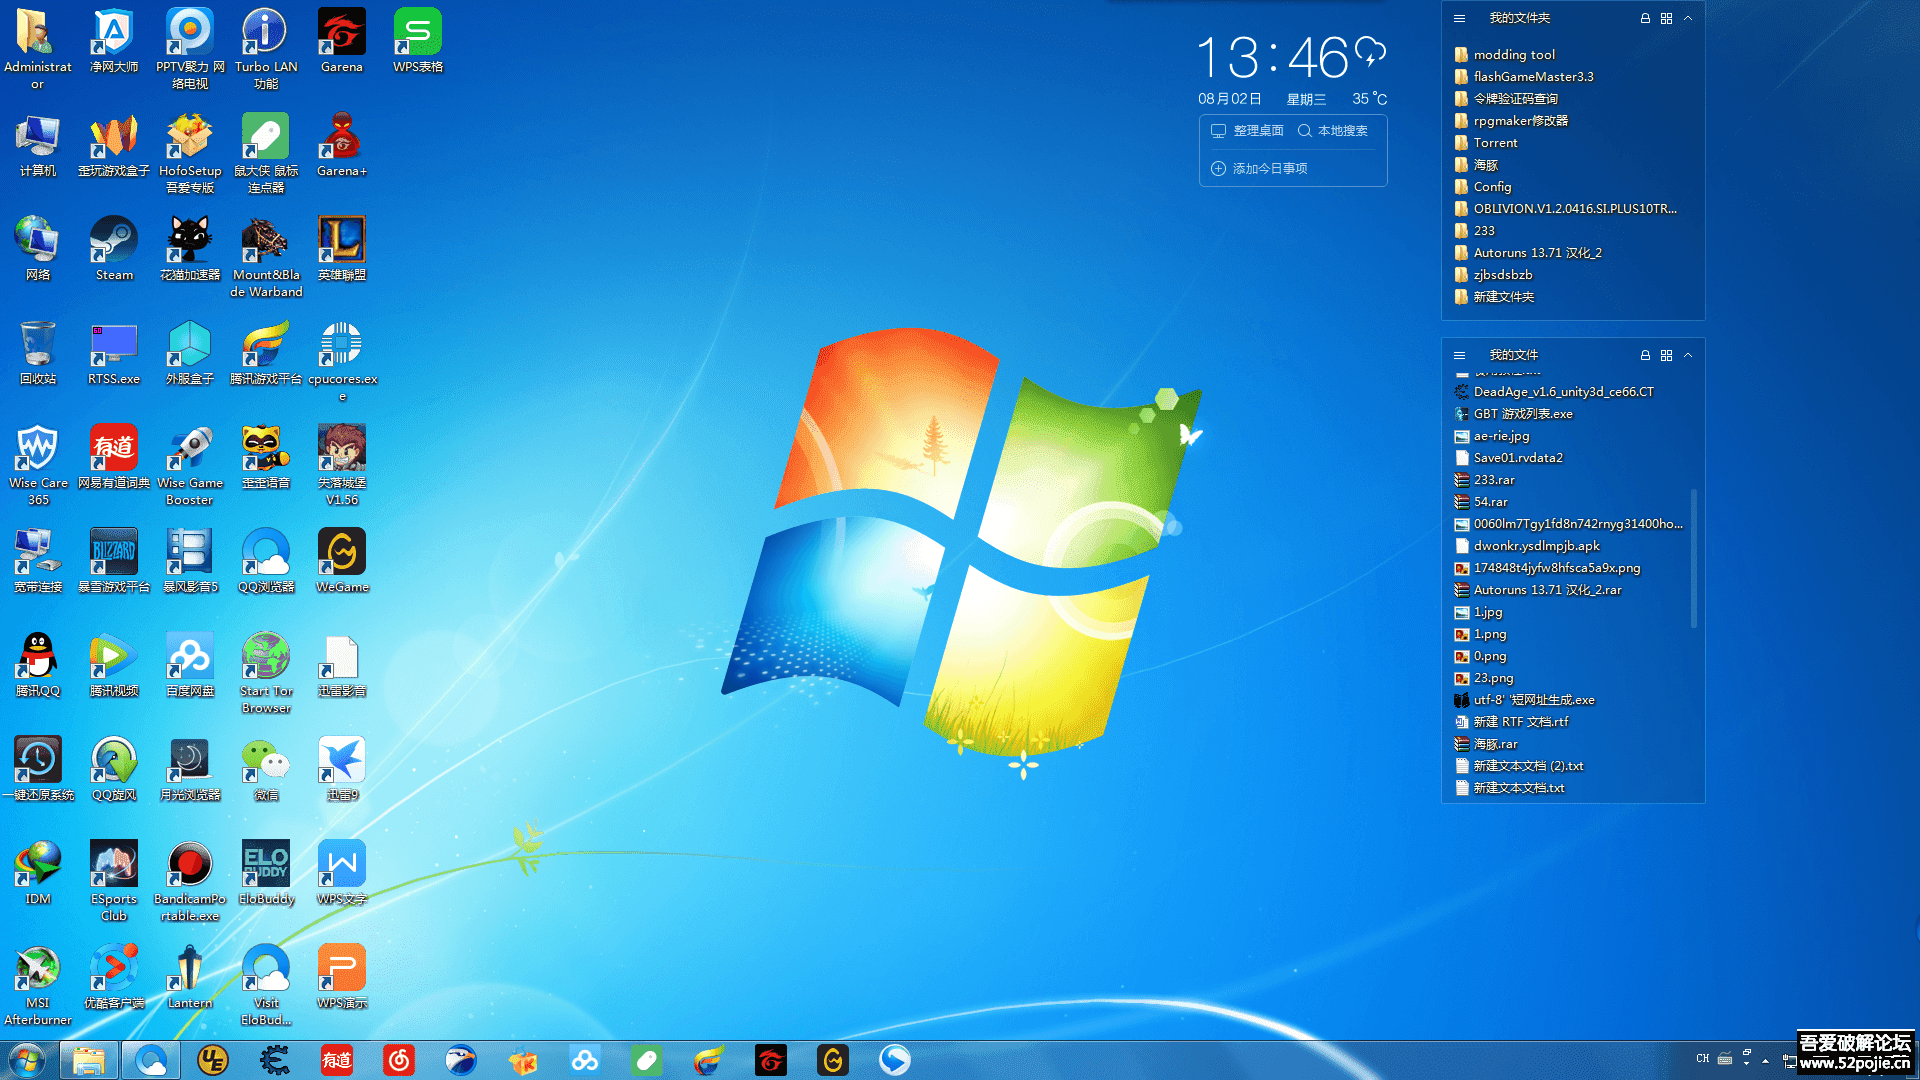Launch Mount&Blade Warband shortcut
This screenshot has height=1080, width=1920.
[266, 257]
